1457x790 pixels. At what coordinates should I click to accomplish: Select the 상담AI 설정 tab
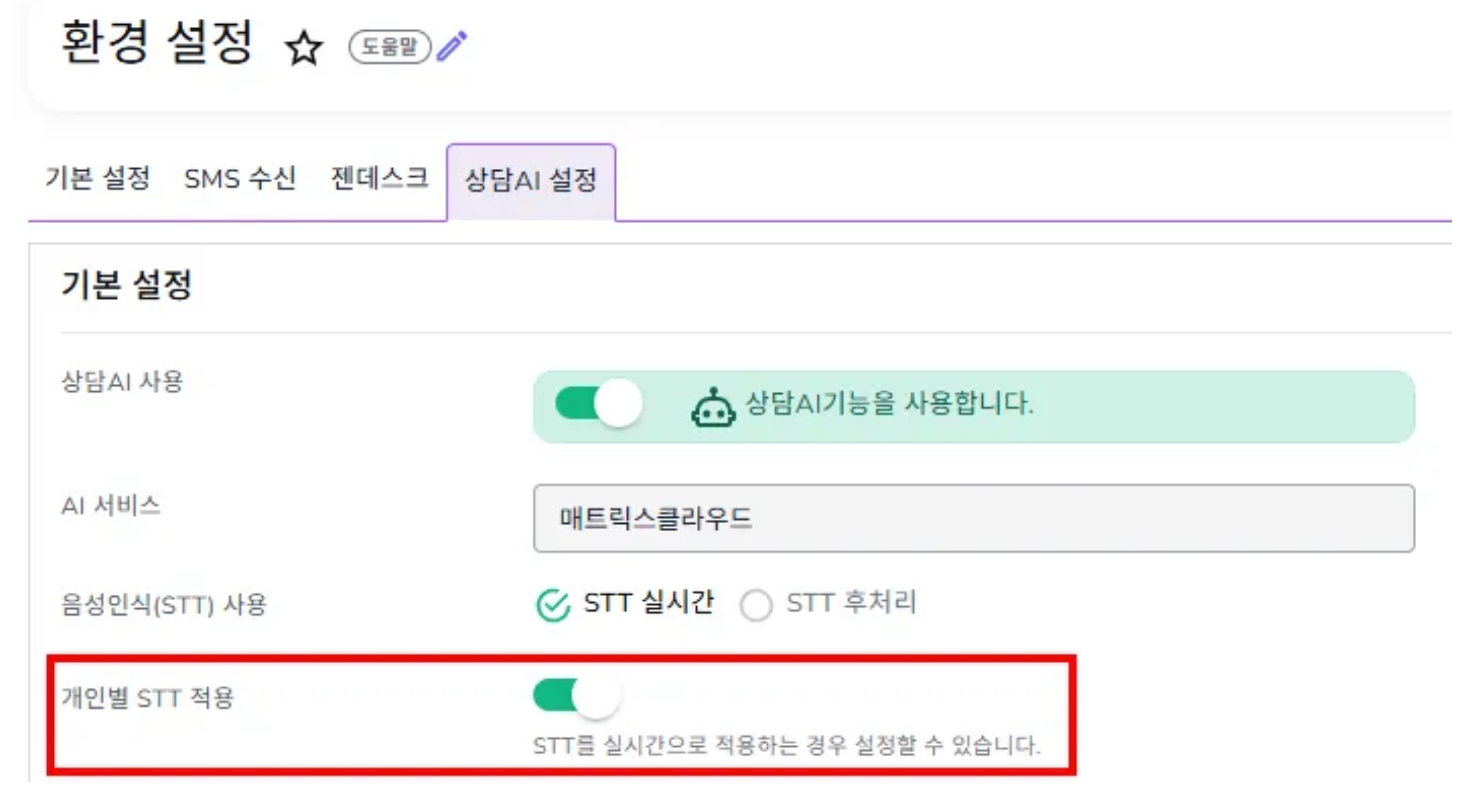[x=530, y=182]
